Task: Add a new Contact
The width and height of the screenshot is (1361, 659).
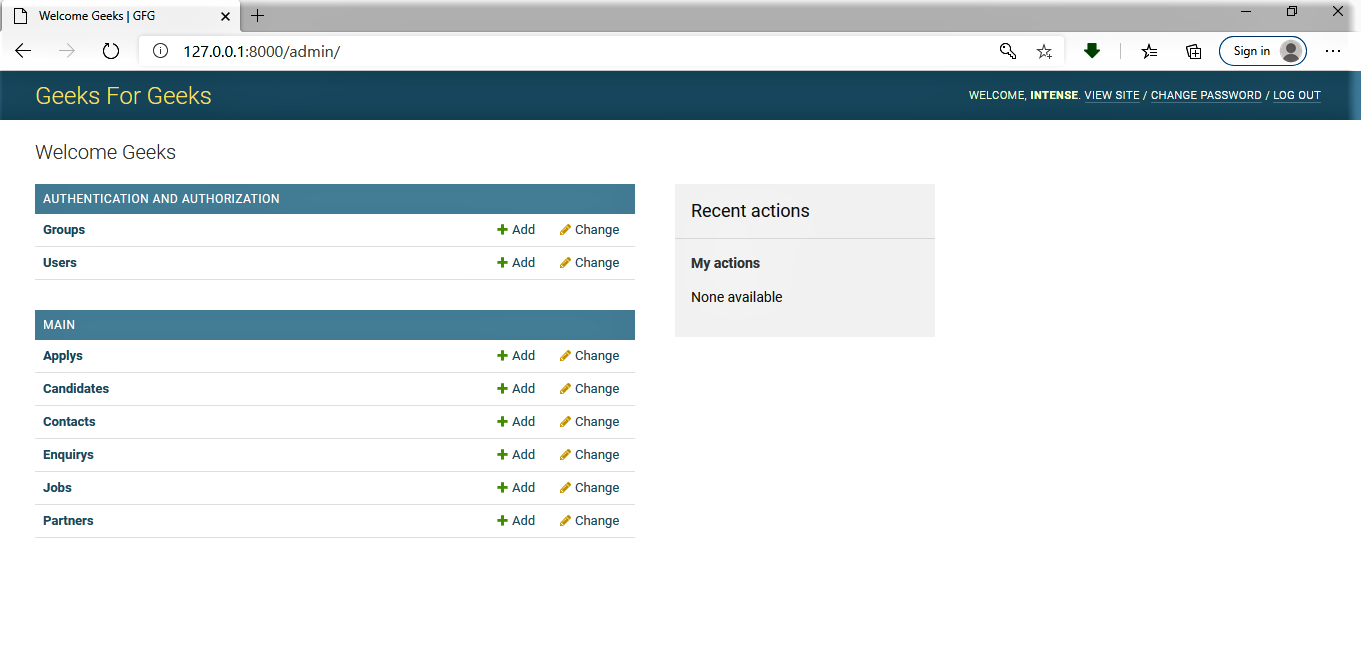Action: coord(516,422)
